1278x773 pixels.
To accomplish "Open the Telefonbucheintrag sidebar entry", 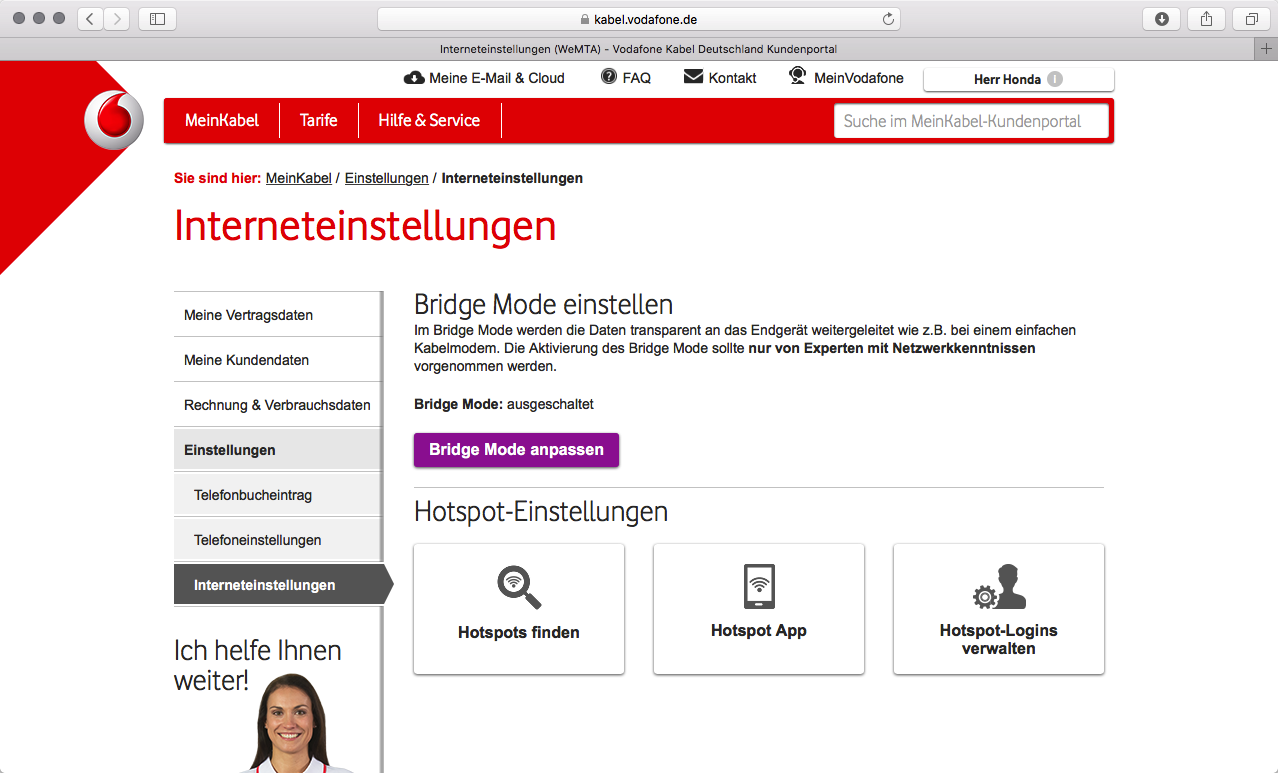I will pyautogui.click(x=277, y=495).
